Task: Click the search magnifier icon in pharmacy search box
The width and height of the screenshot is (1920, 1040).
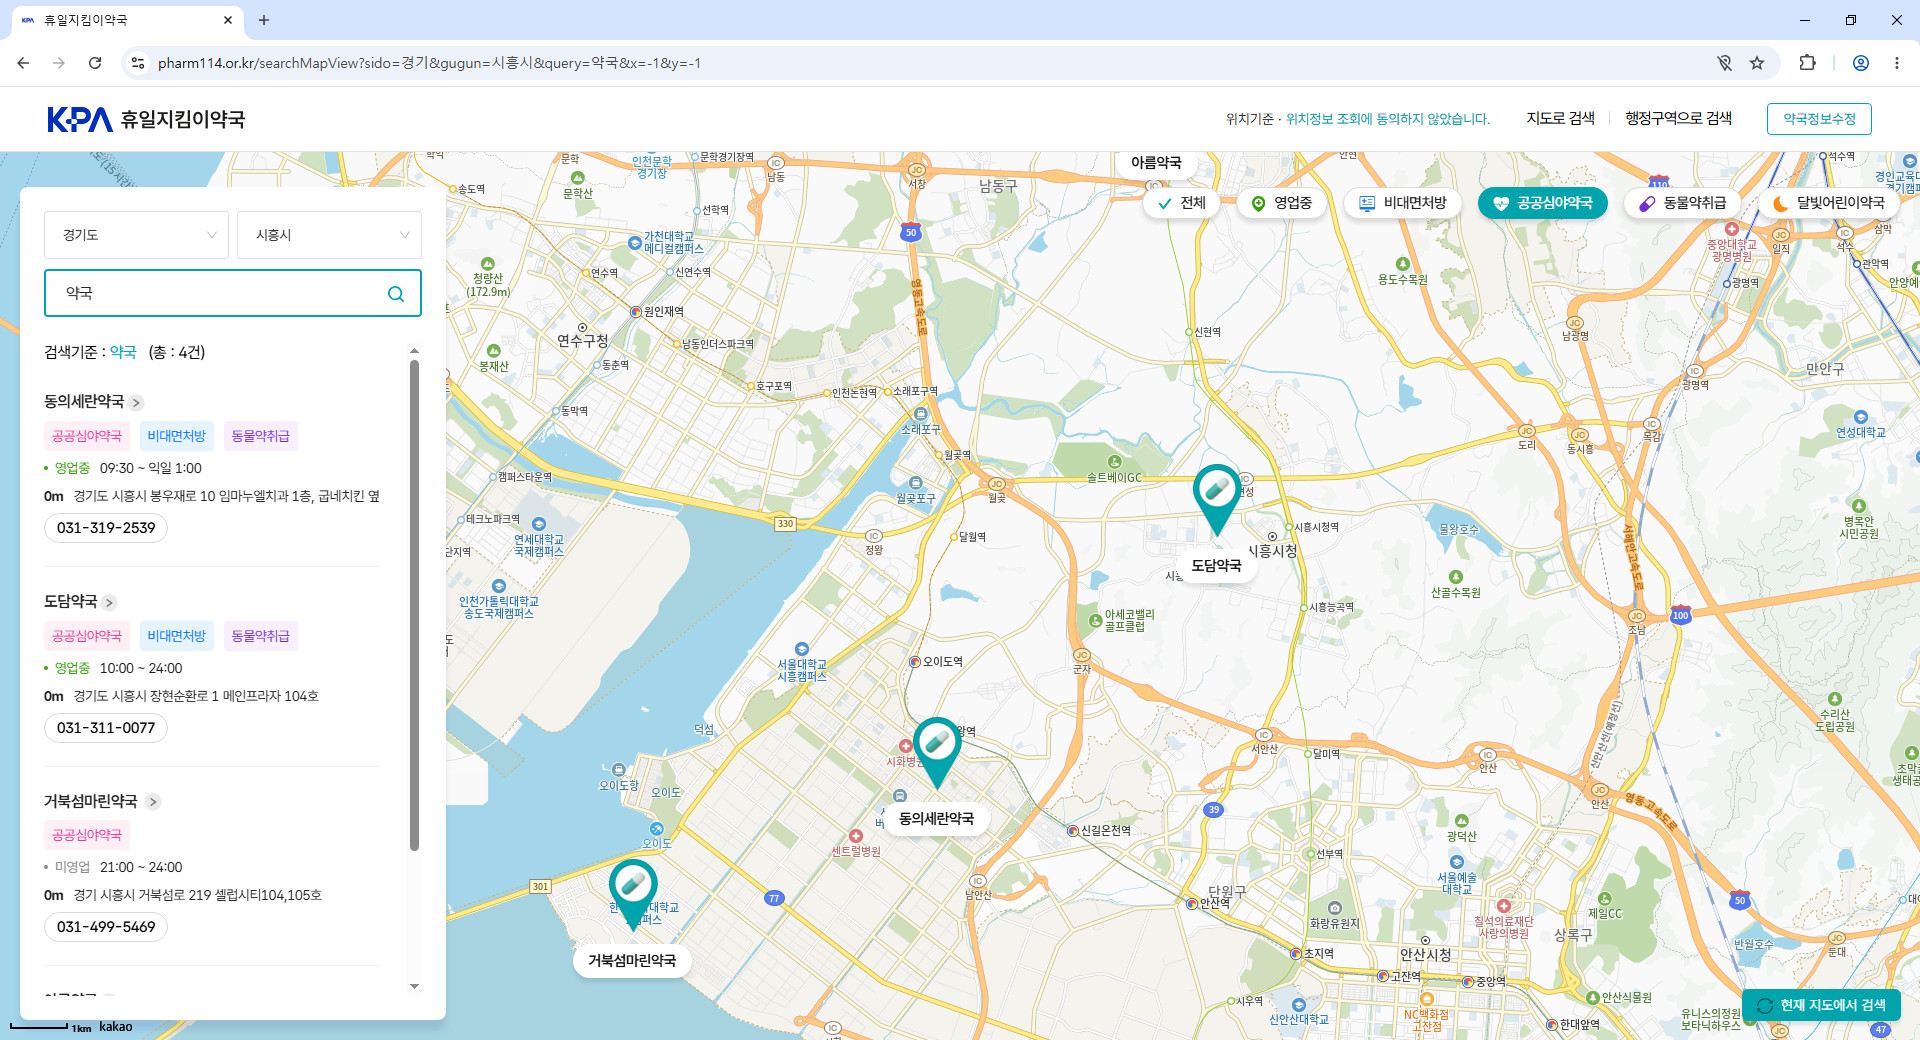Action: [x=396, y=293]
